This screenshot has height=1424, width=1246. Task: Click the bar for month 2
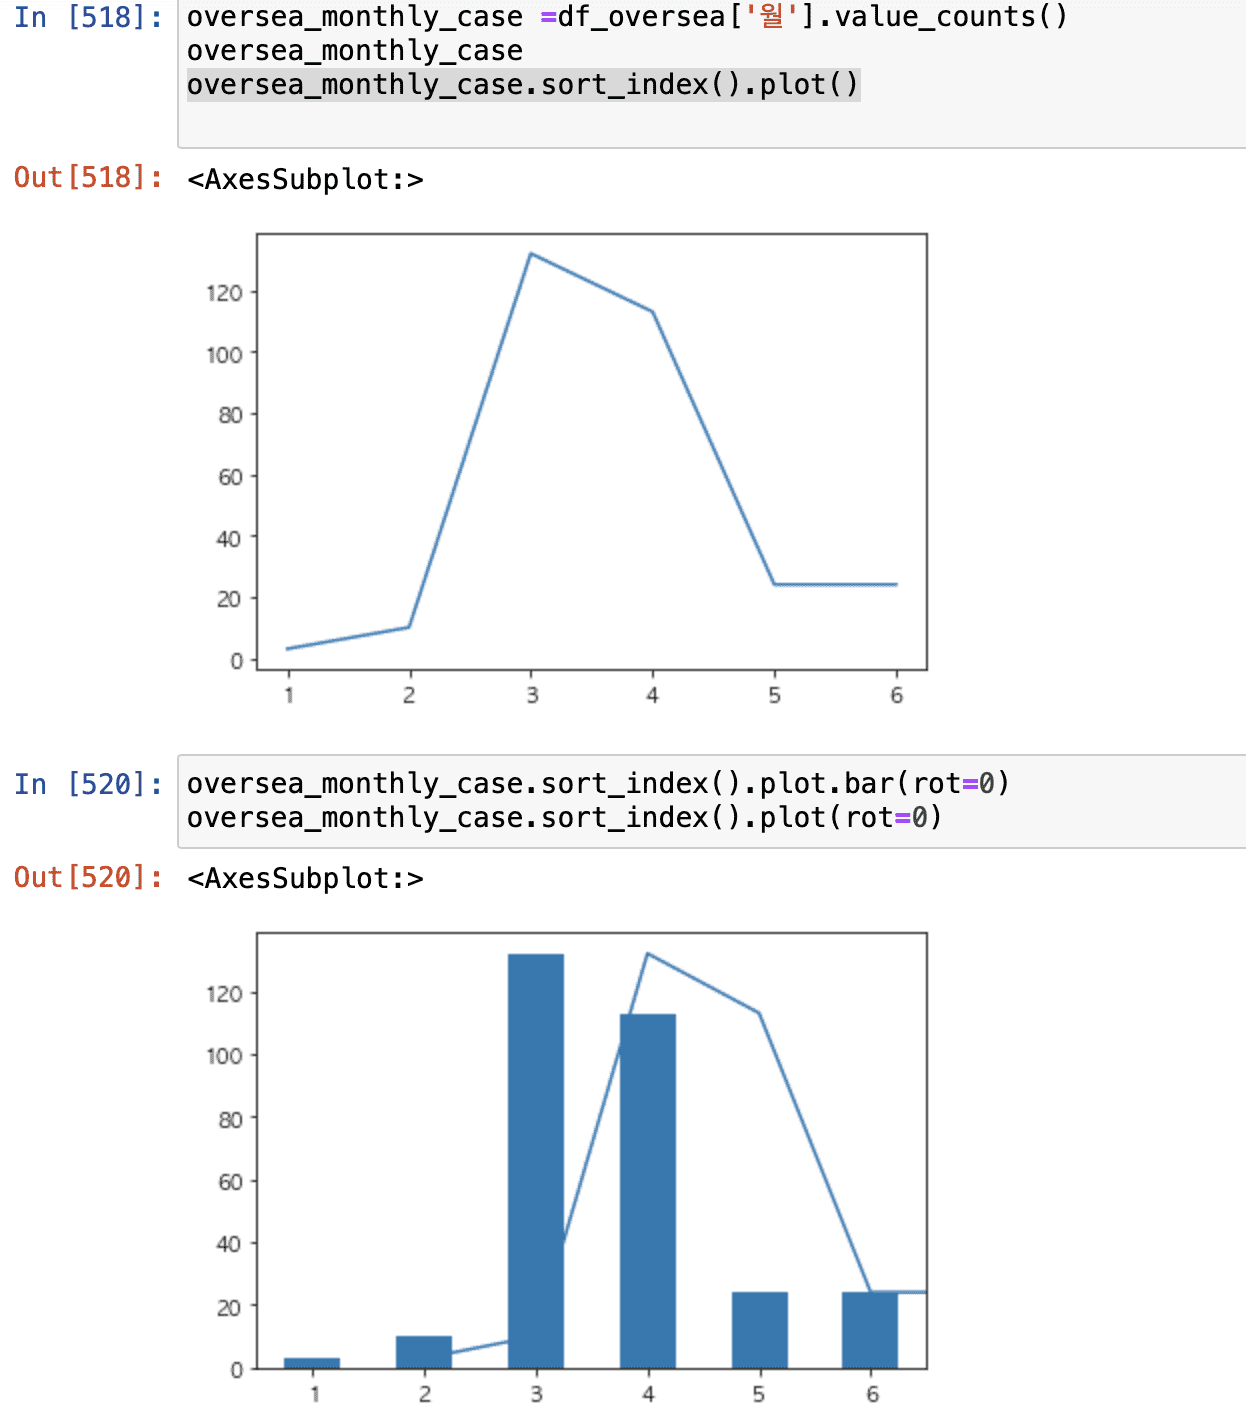pyautogui.click(x=424, y=1352)
